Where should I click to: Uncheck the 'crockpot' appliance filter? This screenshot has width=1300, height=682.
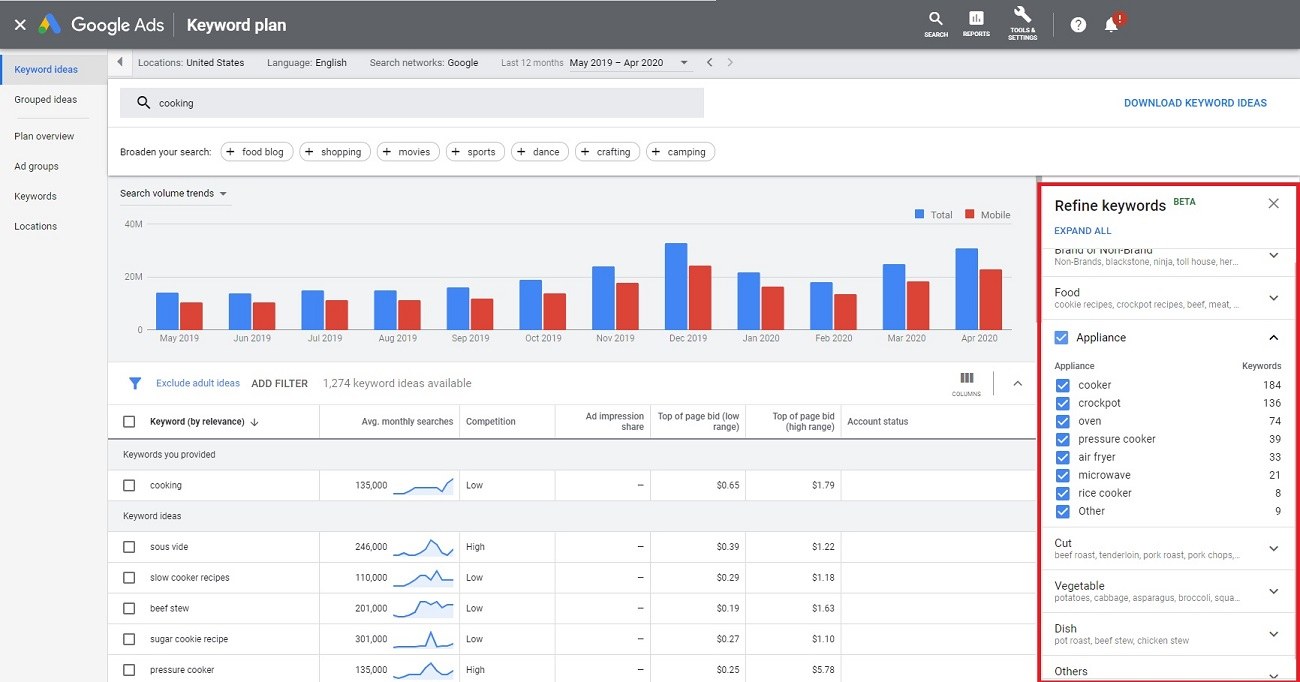1062,403
